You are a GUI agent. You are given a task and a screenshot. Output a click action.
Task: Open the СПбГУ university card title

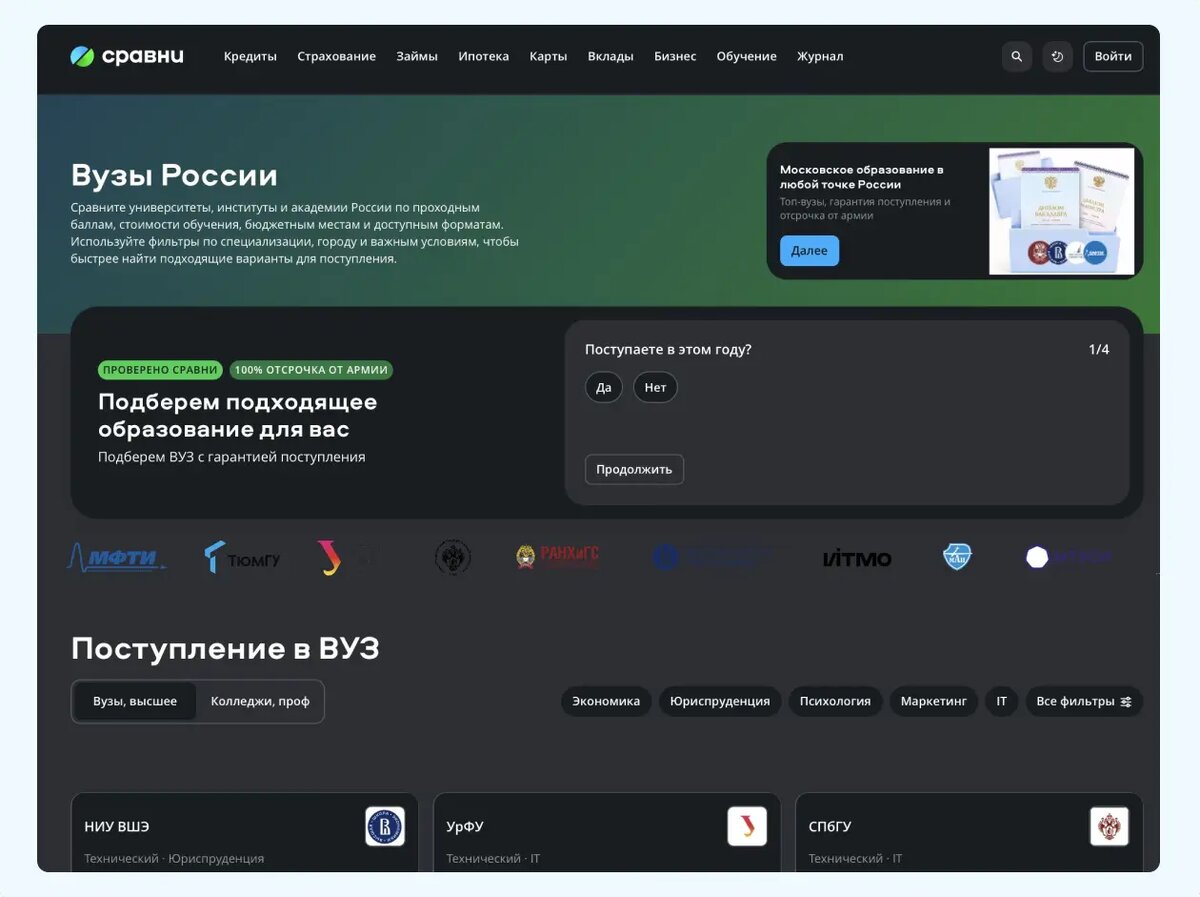[x=830, y=827]
